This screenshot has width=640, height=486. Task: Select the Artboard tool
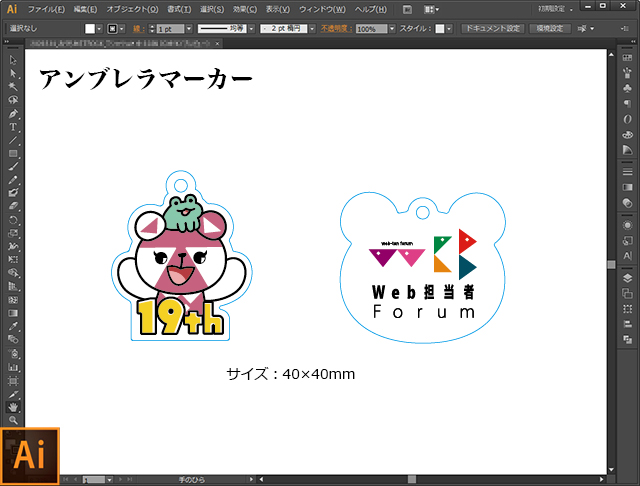[13, 381]
